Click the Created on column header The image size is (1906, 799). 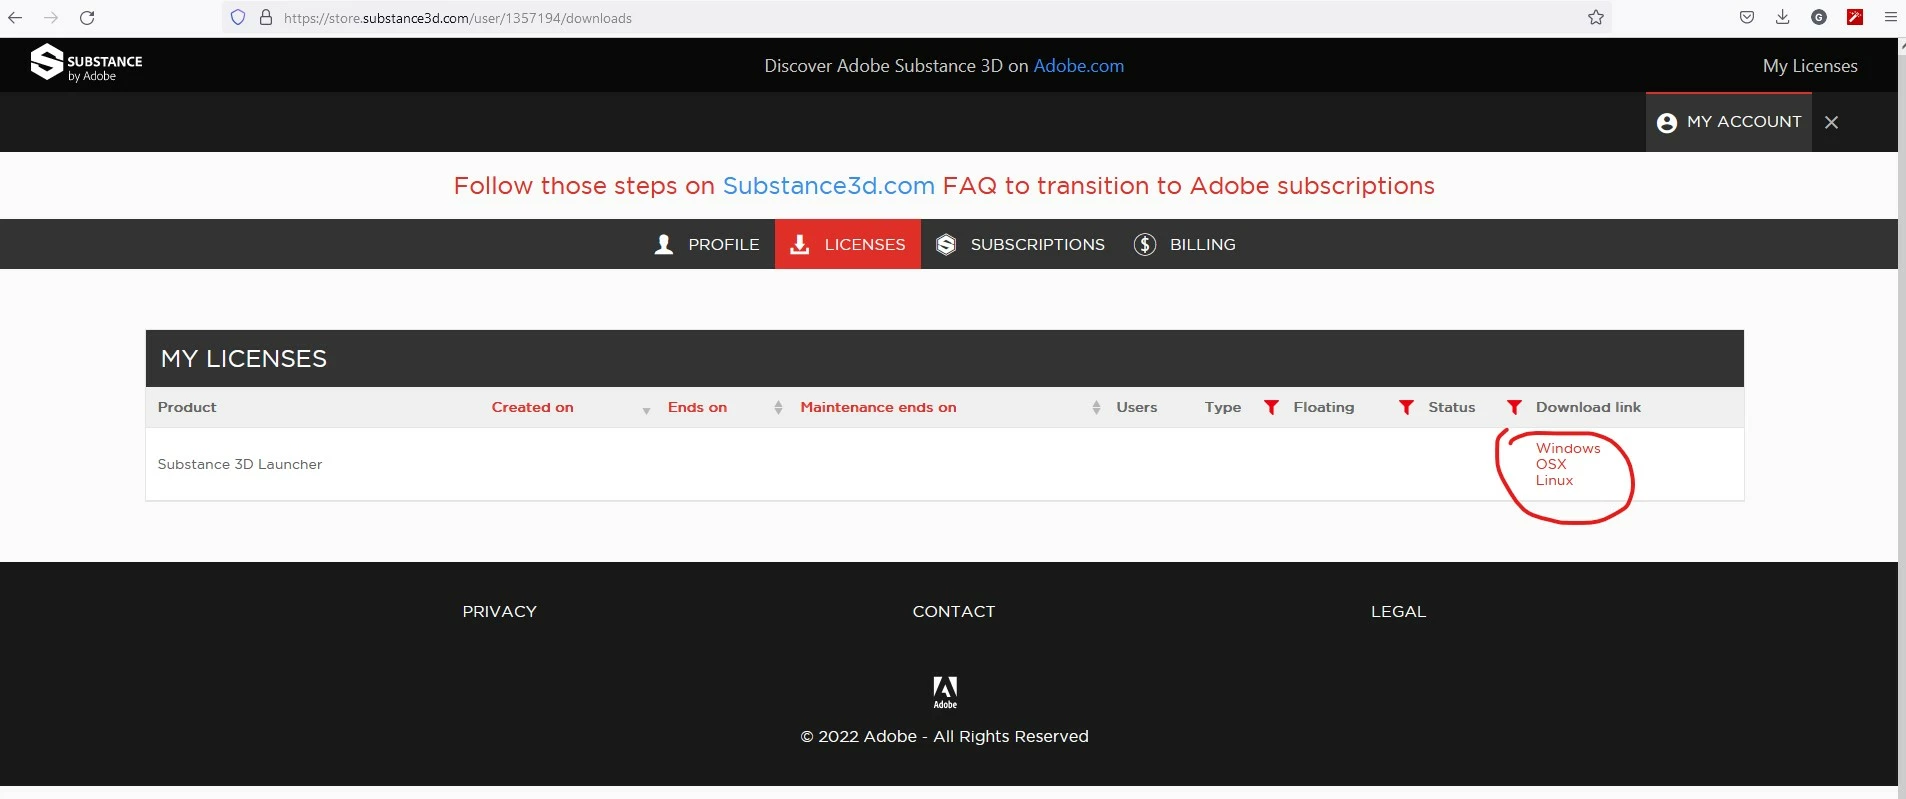click(532, 407)
